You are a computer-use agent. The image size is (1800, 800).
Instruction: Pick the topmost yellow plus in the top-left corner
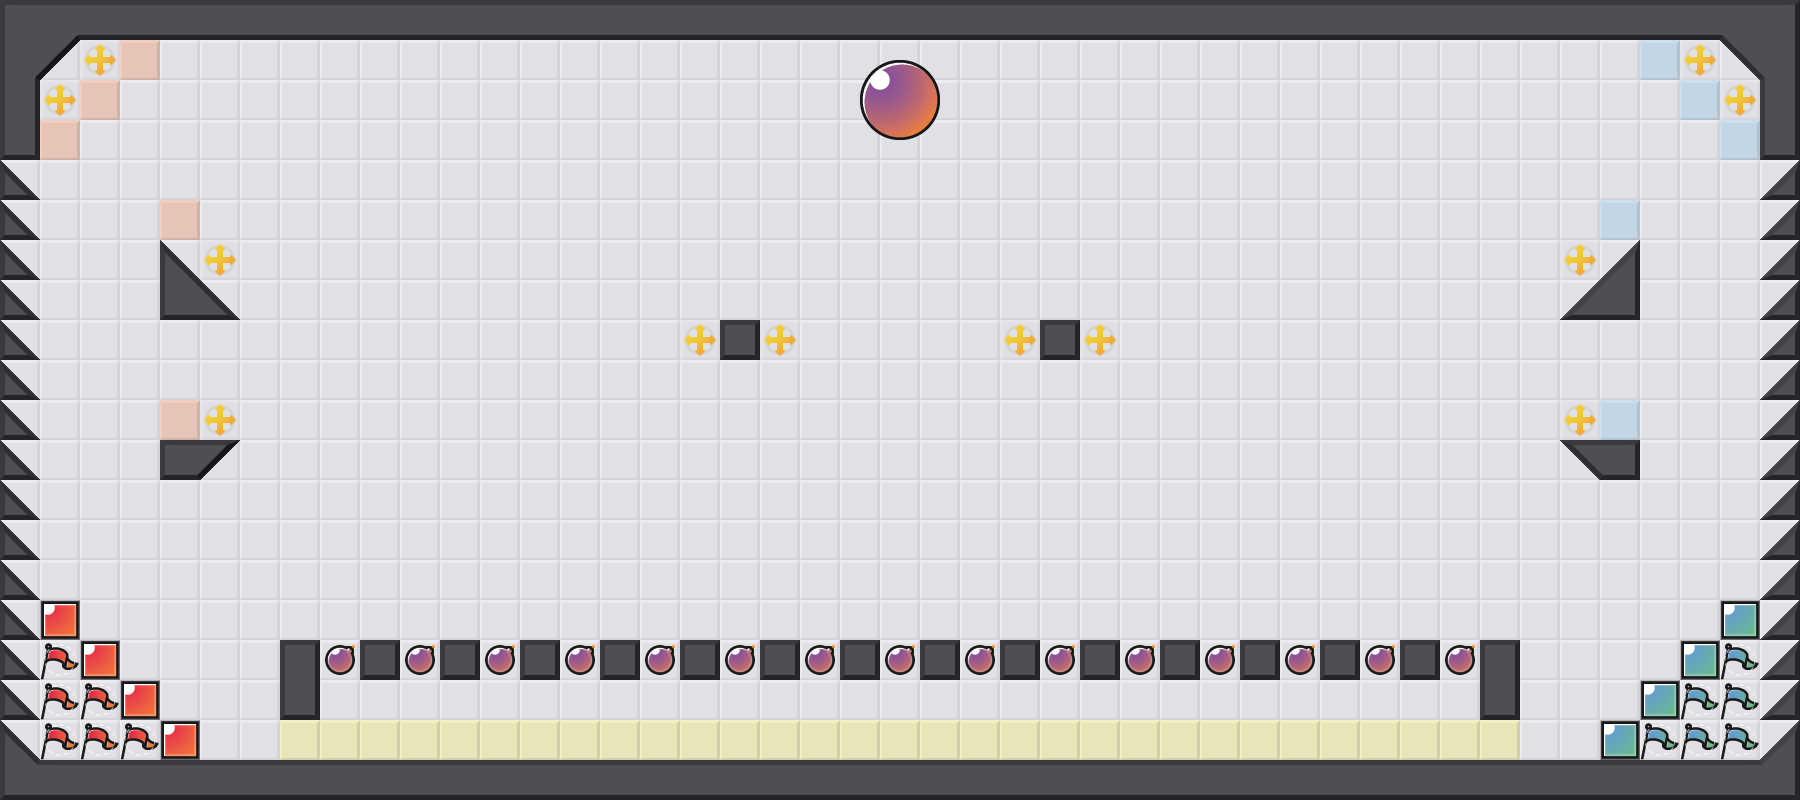100,60
